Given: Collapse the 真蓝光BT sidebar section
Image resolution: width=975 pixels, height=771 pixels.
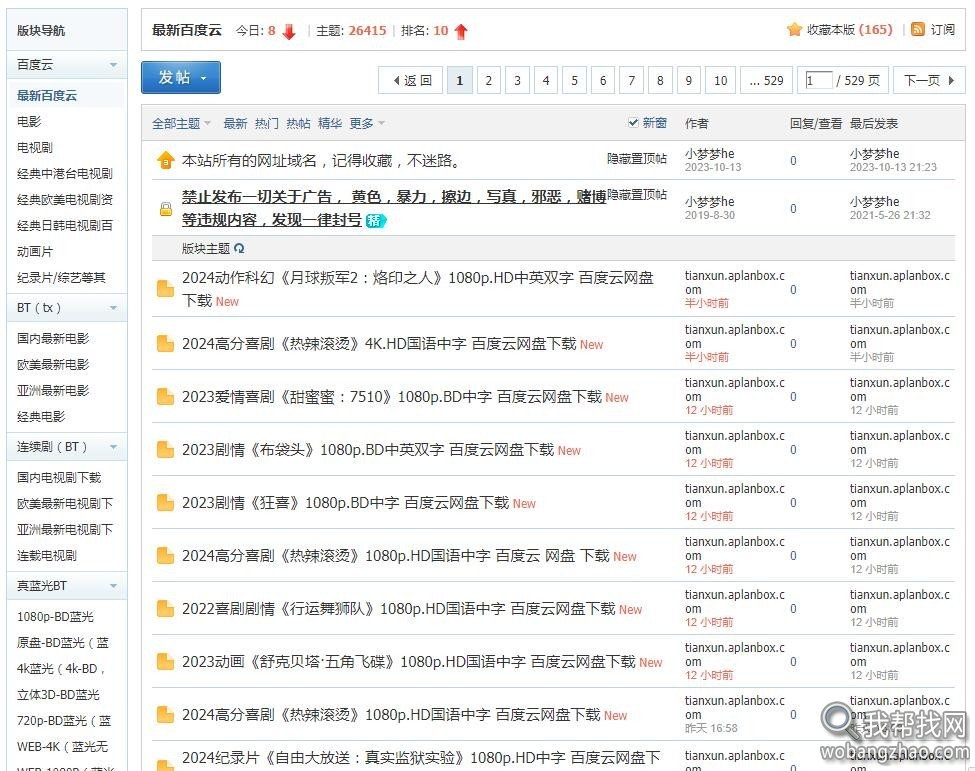Looking at the screenshot, I should click(x=113, y=586).
